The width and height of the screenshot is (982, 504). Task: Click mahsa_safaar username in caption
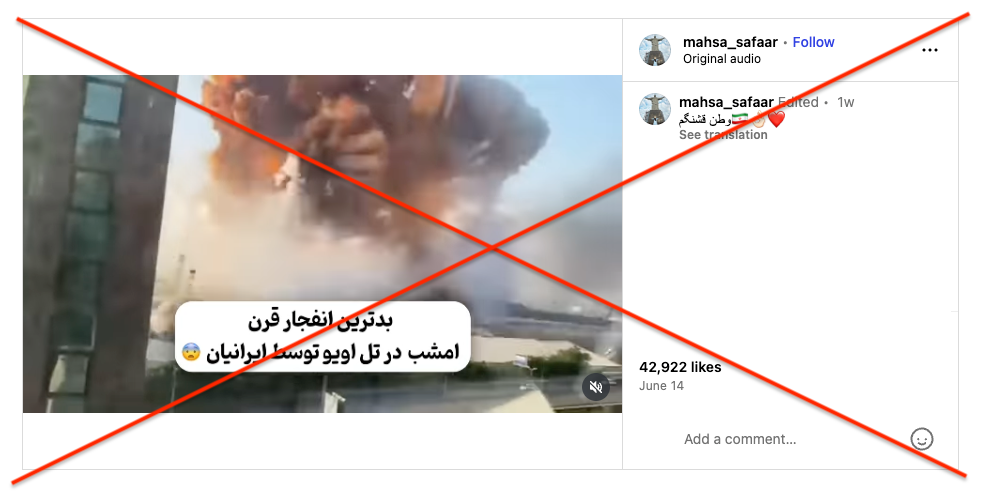click(x=726, y=102)
